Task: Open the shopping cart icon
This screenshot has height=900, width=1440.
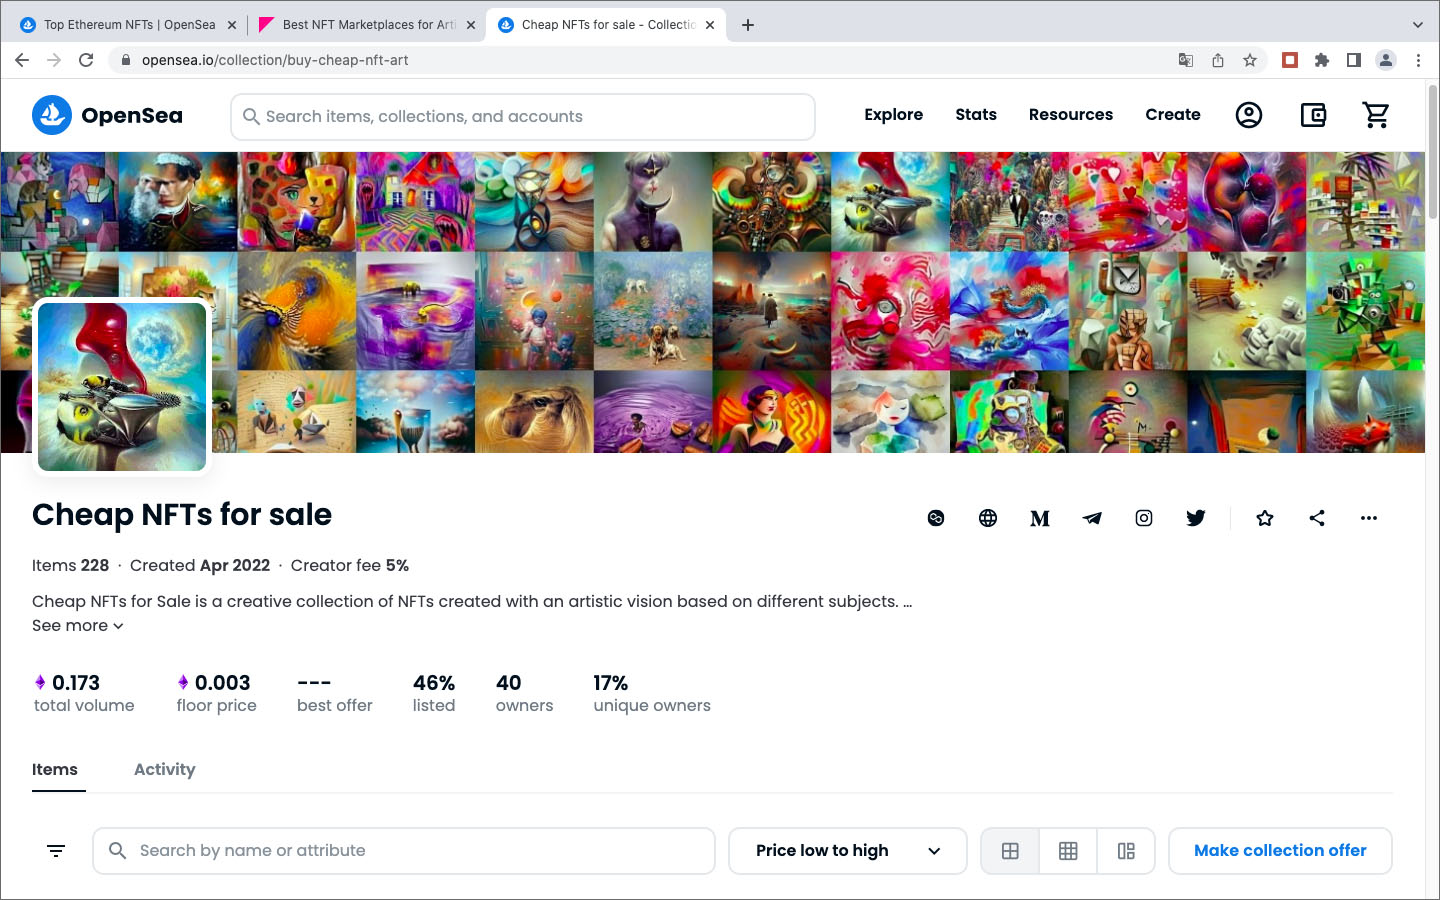Action: 1376,115
